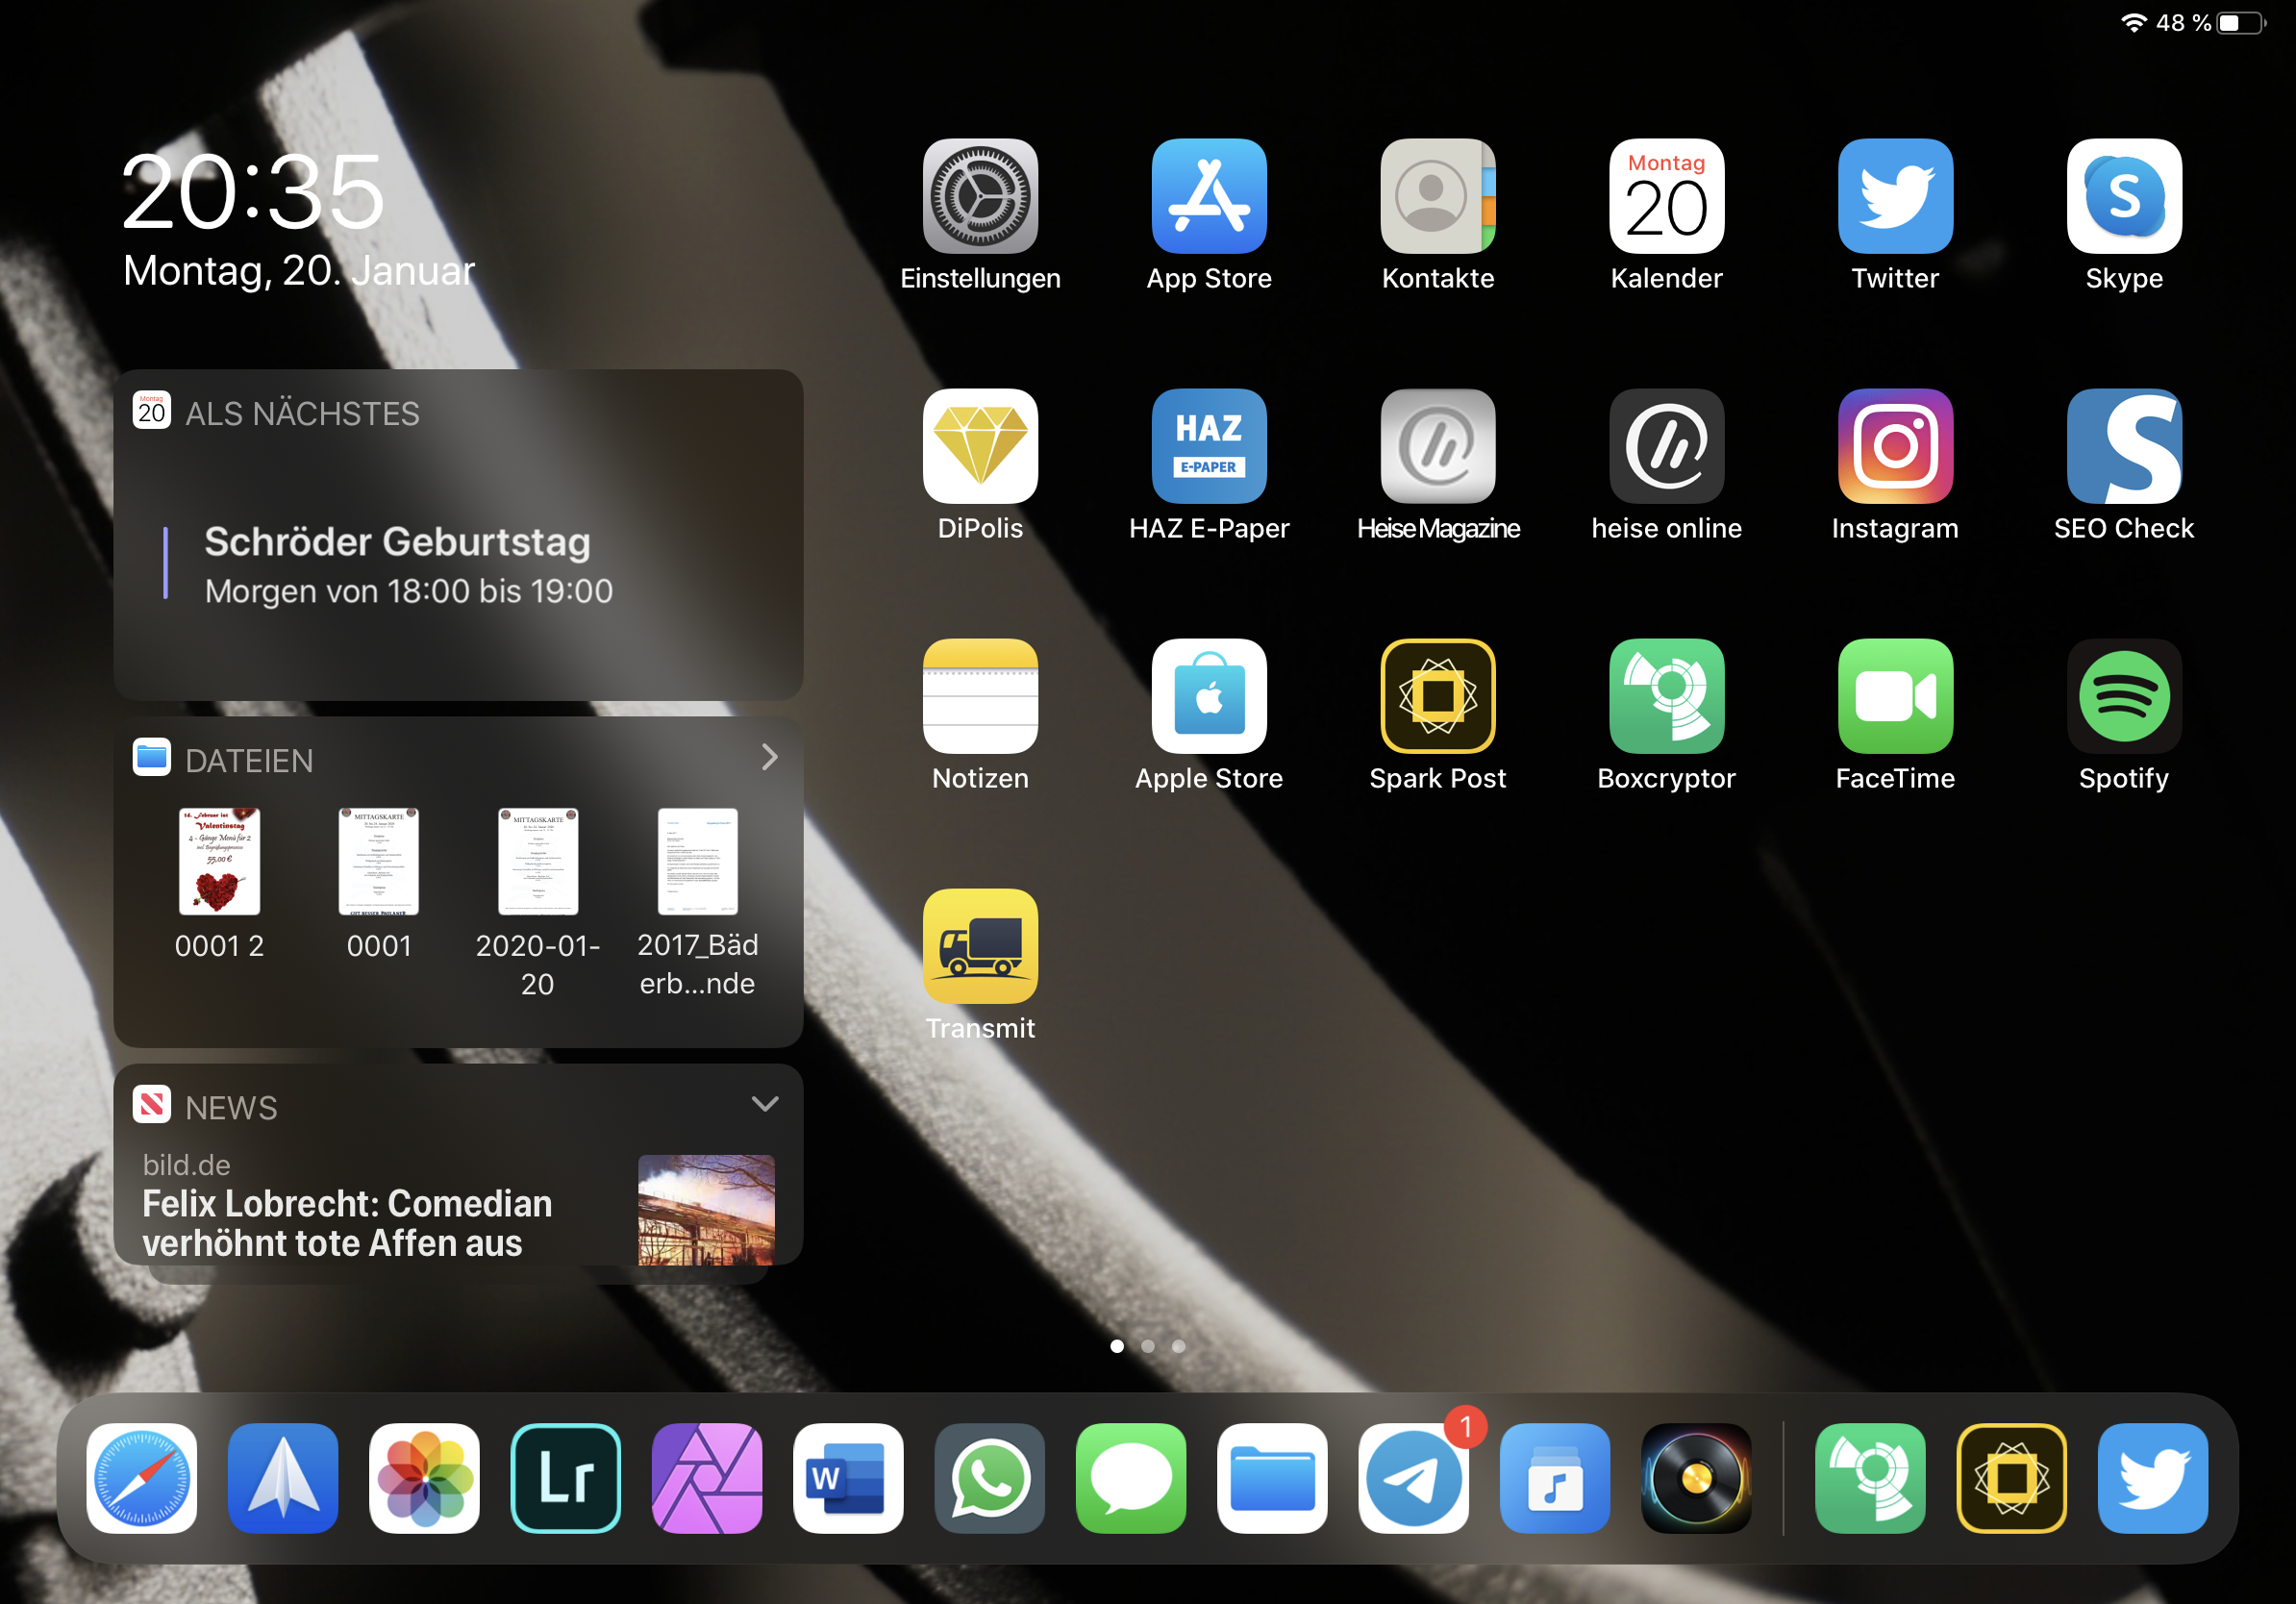Open the news article image thumbnail
Screen dimensions: 2296x1604
pyautogui.click(x=706, y=1210)
